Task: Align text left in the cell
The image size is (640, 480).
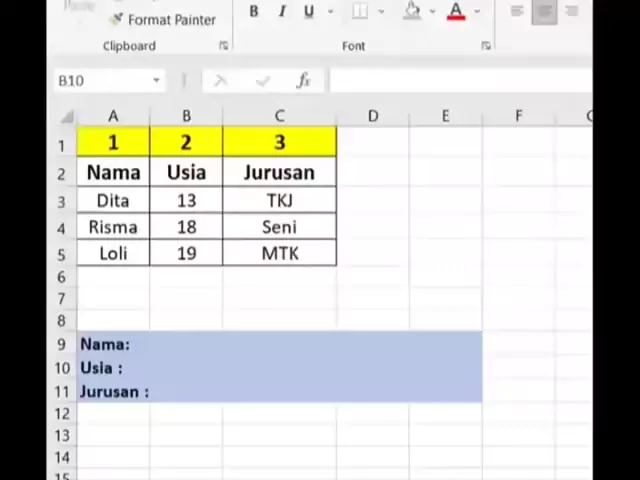Action: coord(517,11)
